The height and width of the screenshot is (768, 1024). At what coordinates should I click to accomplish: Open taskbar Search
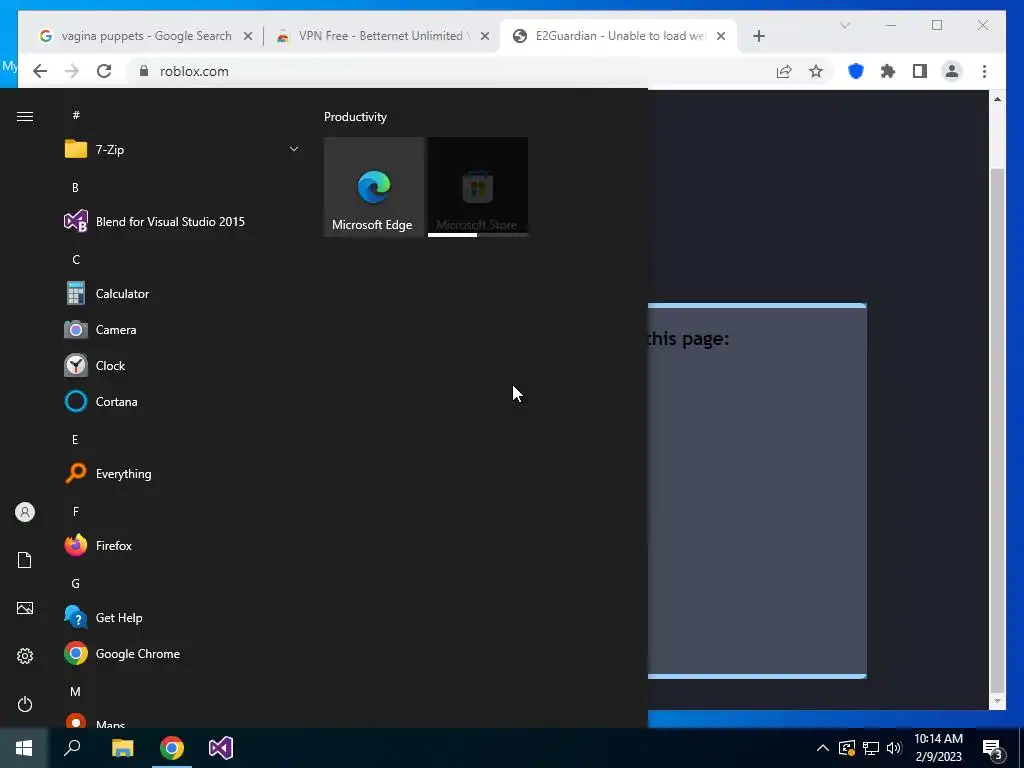coord(72,748)
